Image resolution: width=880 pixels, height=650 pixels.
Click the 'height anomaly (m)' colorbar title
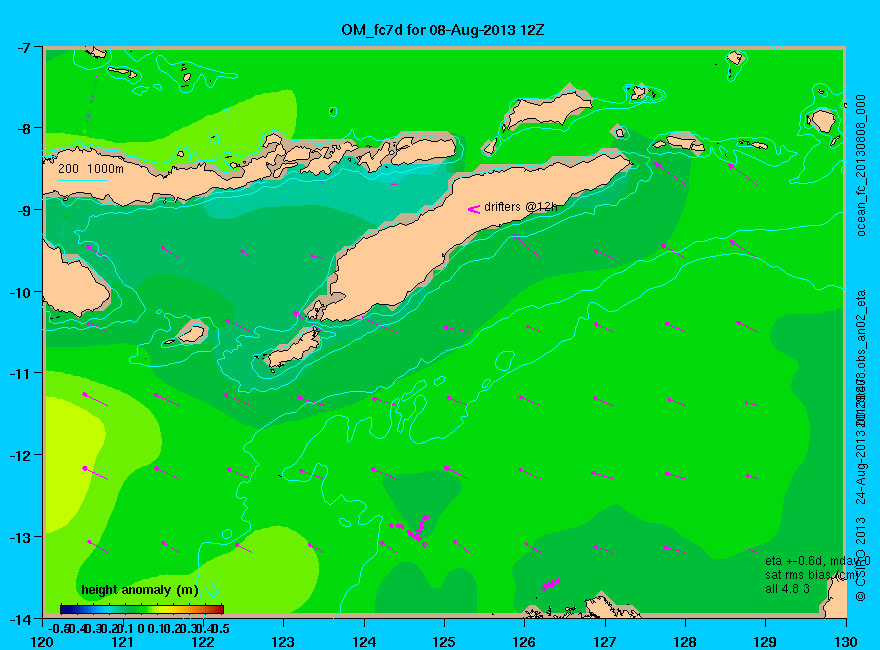coord(140,590)
